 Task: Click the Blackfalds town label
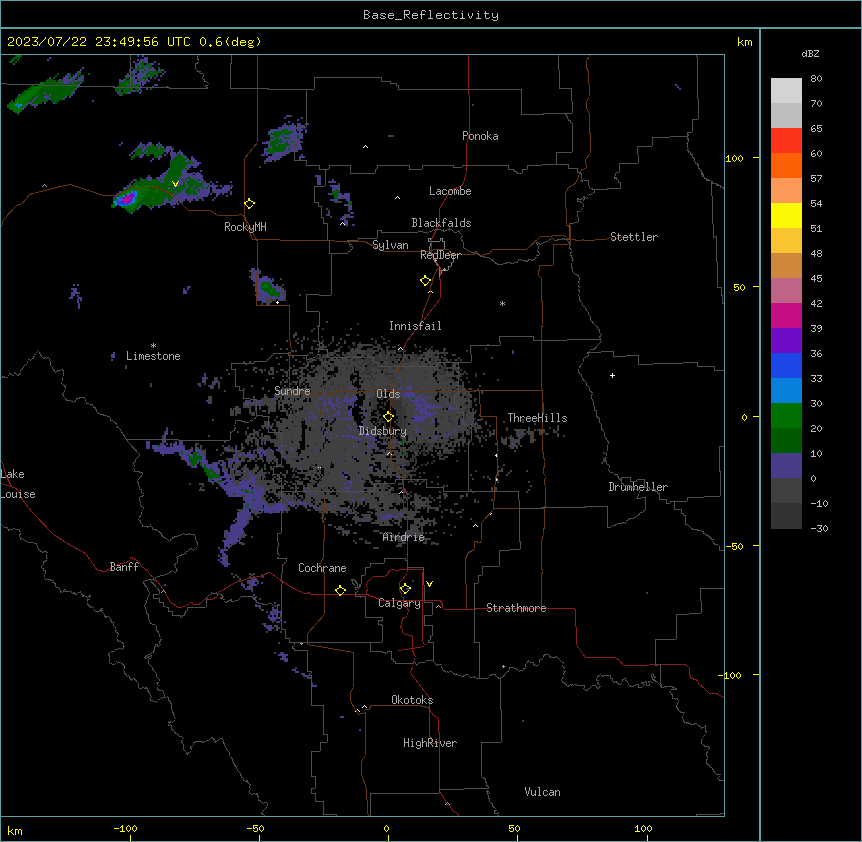click(441, 223)
